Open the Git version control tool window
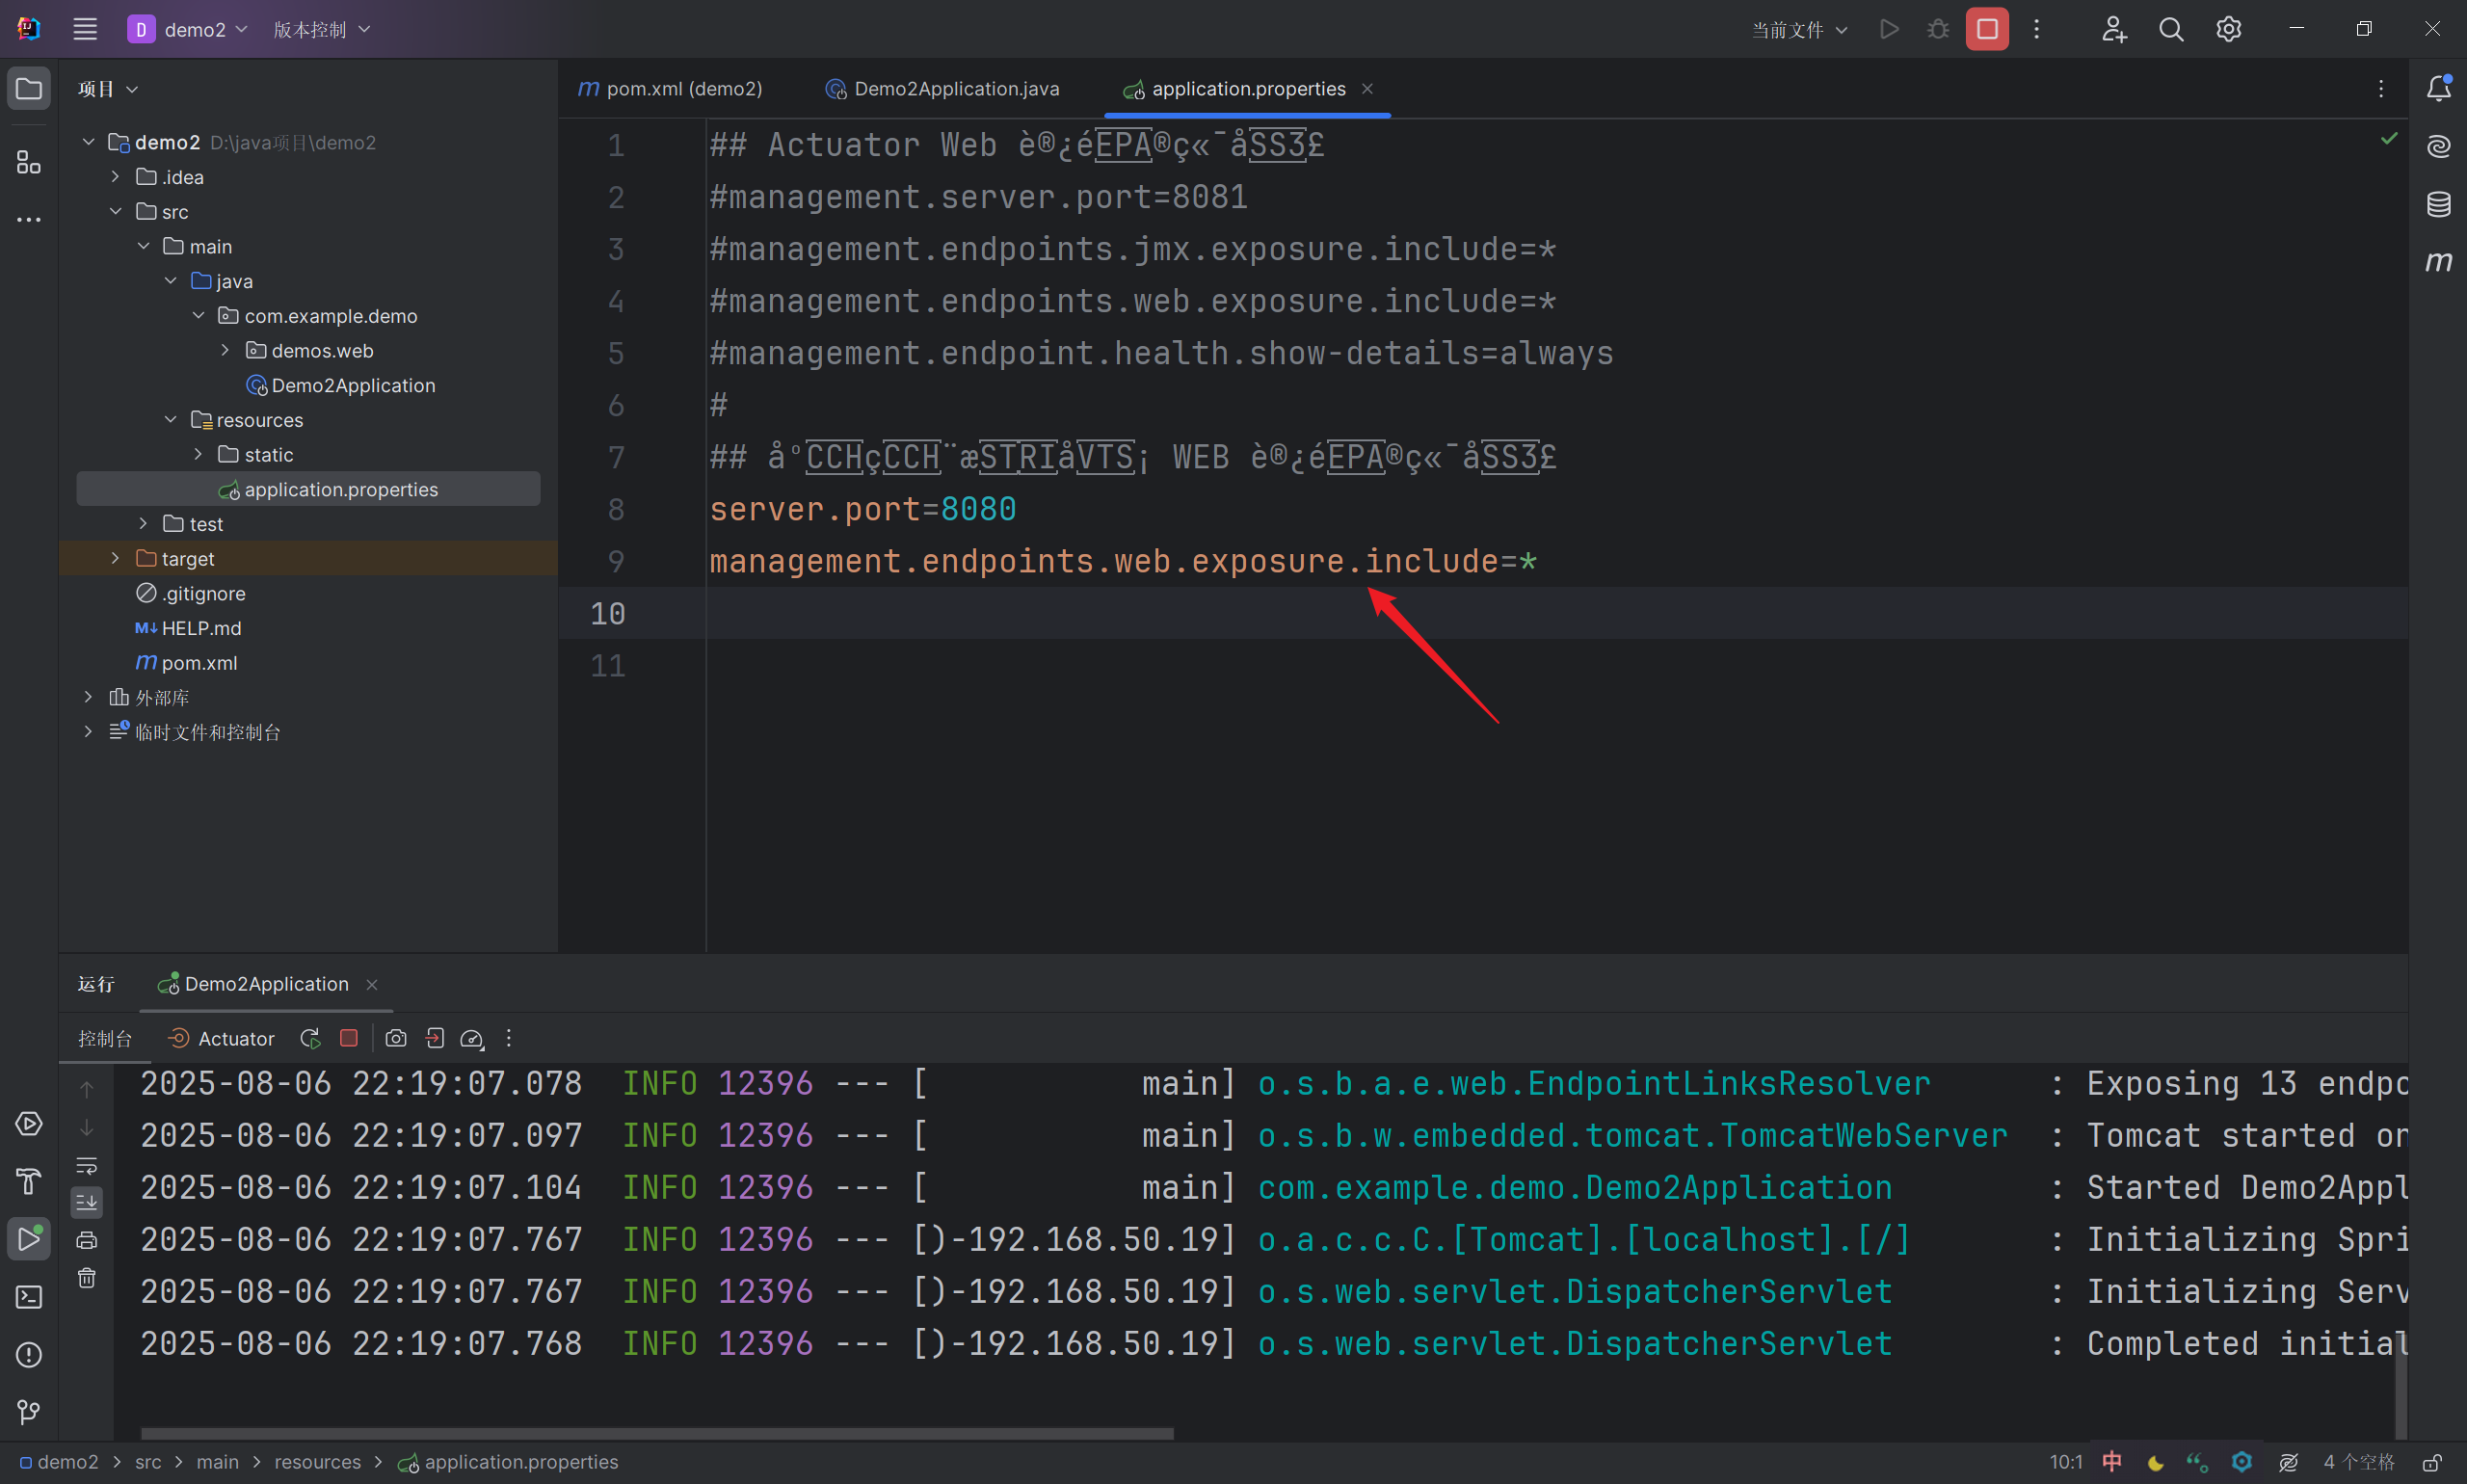Image resolution: width=2467 pixels, height=1484 pixels. coord(29,1411)
